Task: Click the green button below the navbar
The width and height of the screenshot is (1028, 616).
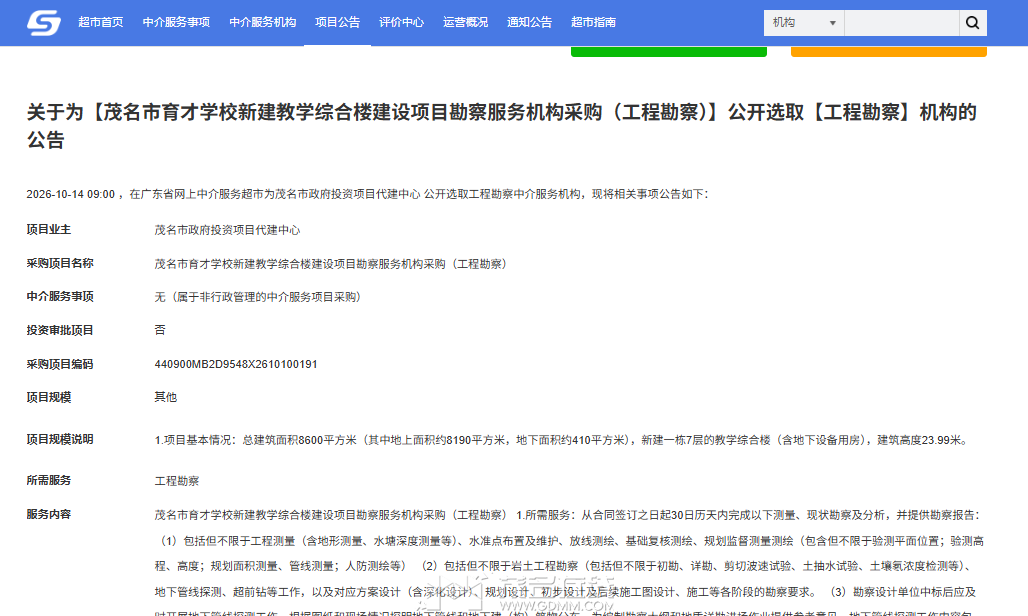Action: (669, 51)
